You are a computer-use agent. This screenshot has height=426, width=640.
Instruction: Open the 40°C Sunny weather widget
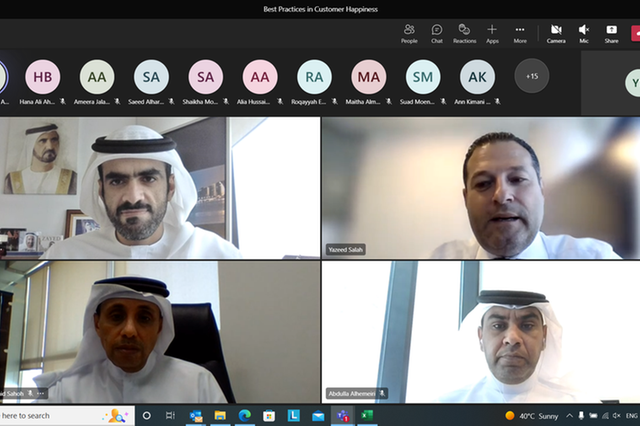tap(531, 416)
